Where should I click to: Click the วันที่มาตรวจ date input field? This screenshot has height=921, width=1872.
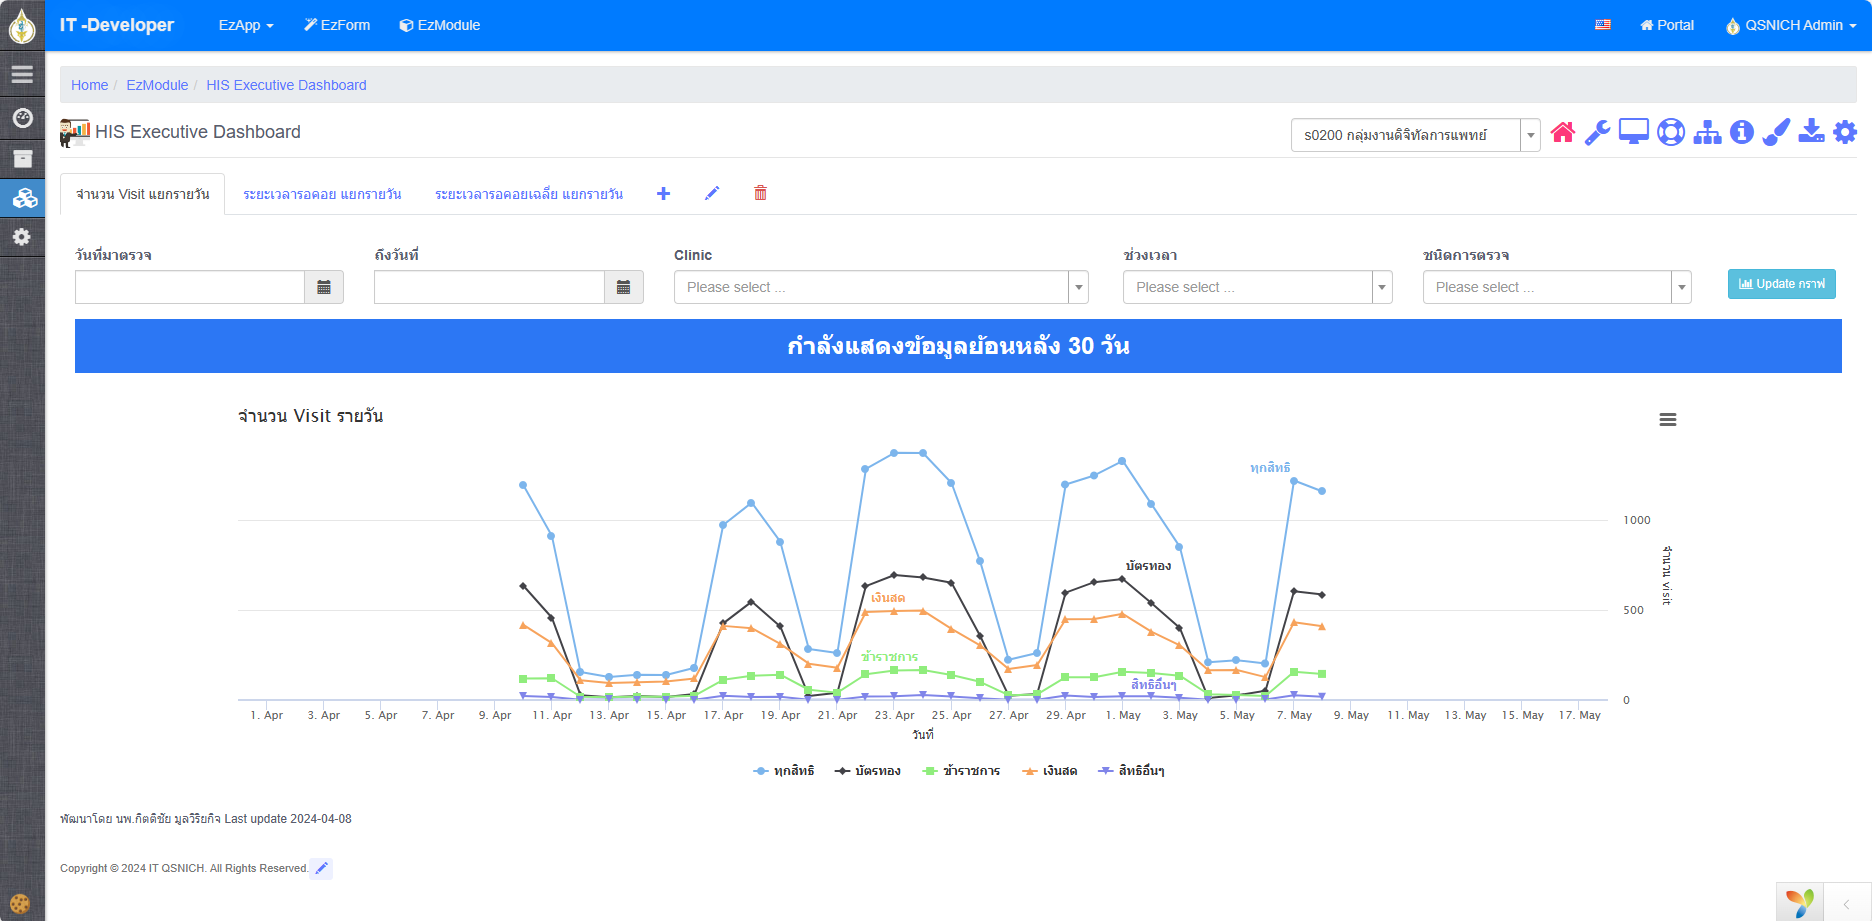click(190, 287)
